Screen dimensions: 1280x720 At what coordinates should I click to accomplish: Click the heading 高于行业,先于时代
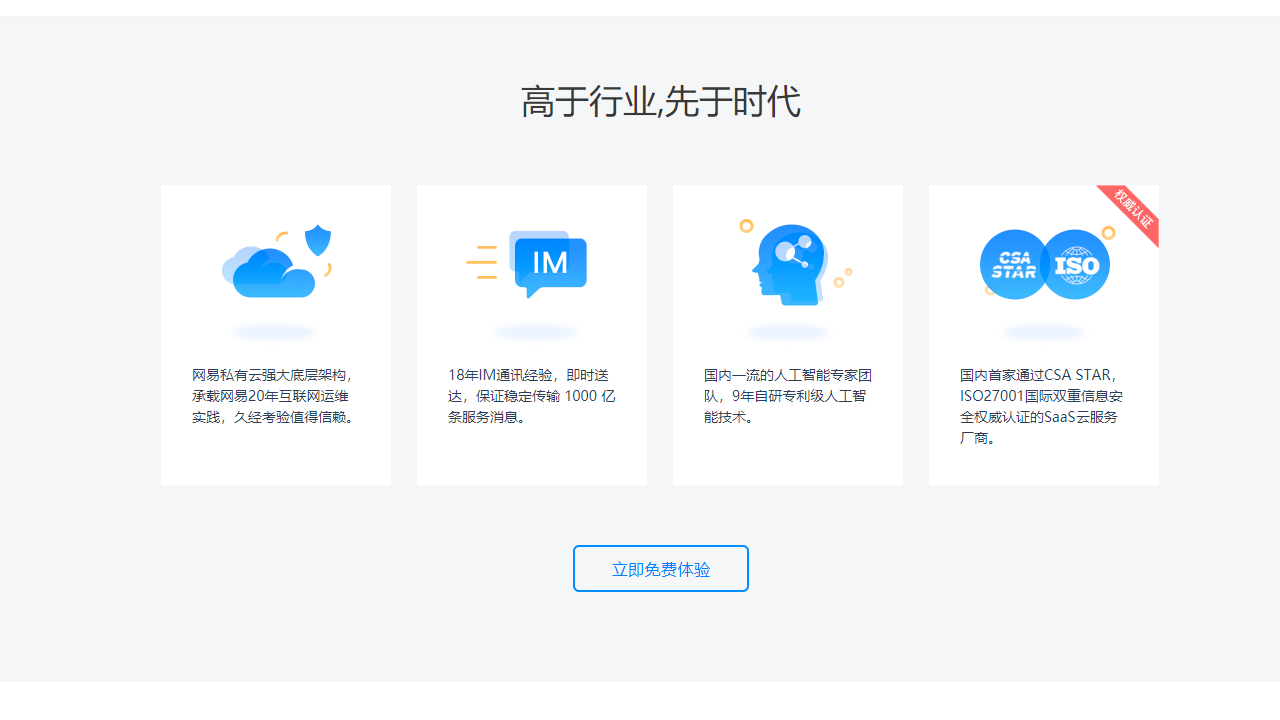(660, 102)
